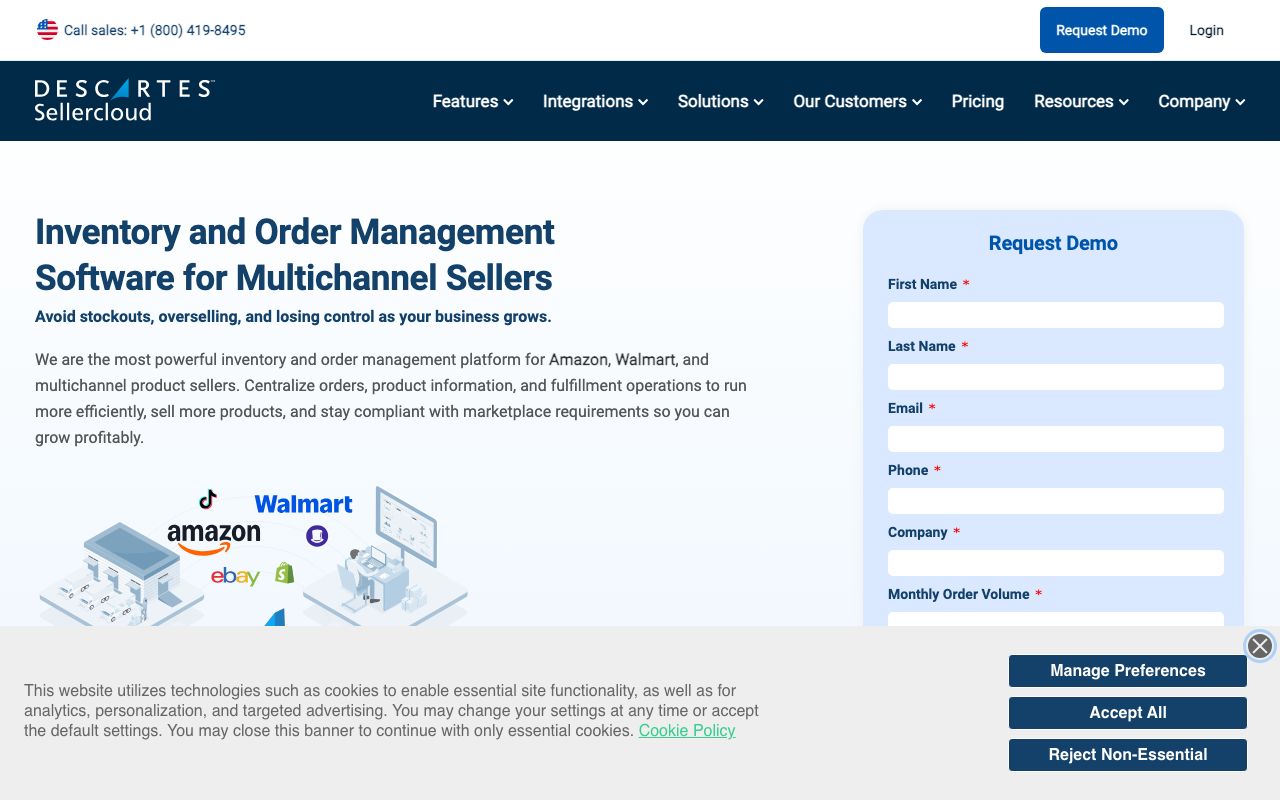Expand the Integrations menu

click(x=595, y=101)
